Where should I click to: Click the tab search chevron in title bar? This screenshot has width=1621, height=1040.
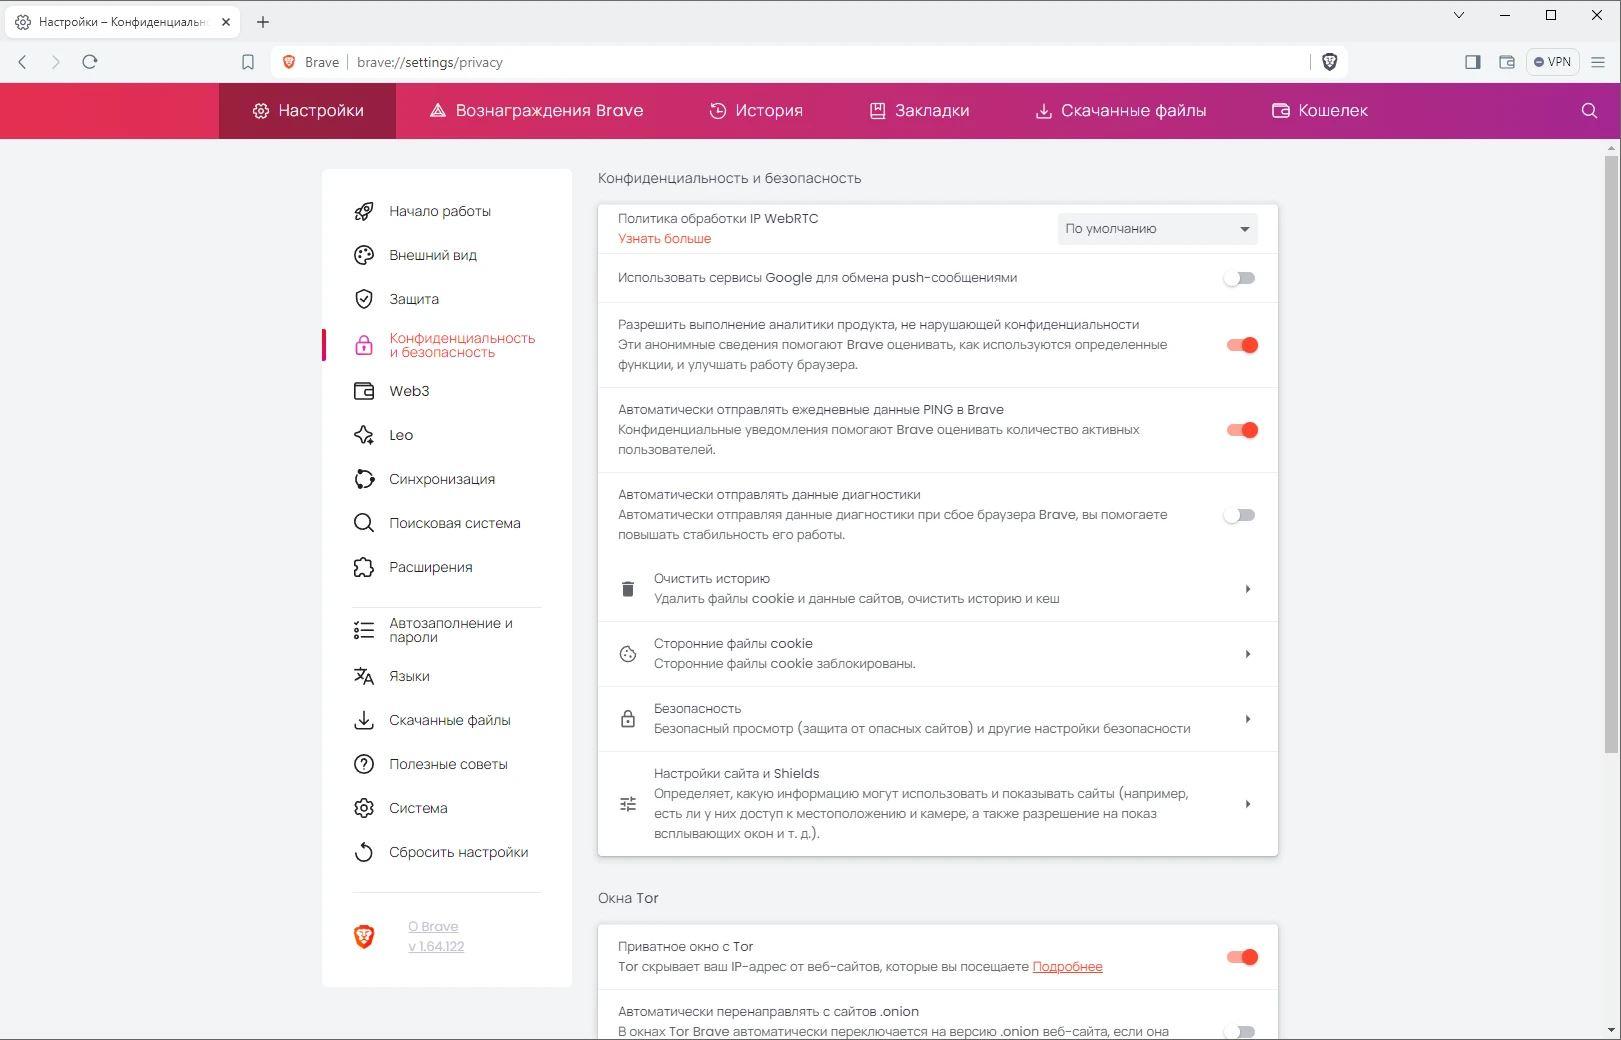[x=1459, y=15]
